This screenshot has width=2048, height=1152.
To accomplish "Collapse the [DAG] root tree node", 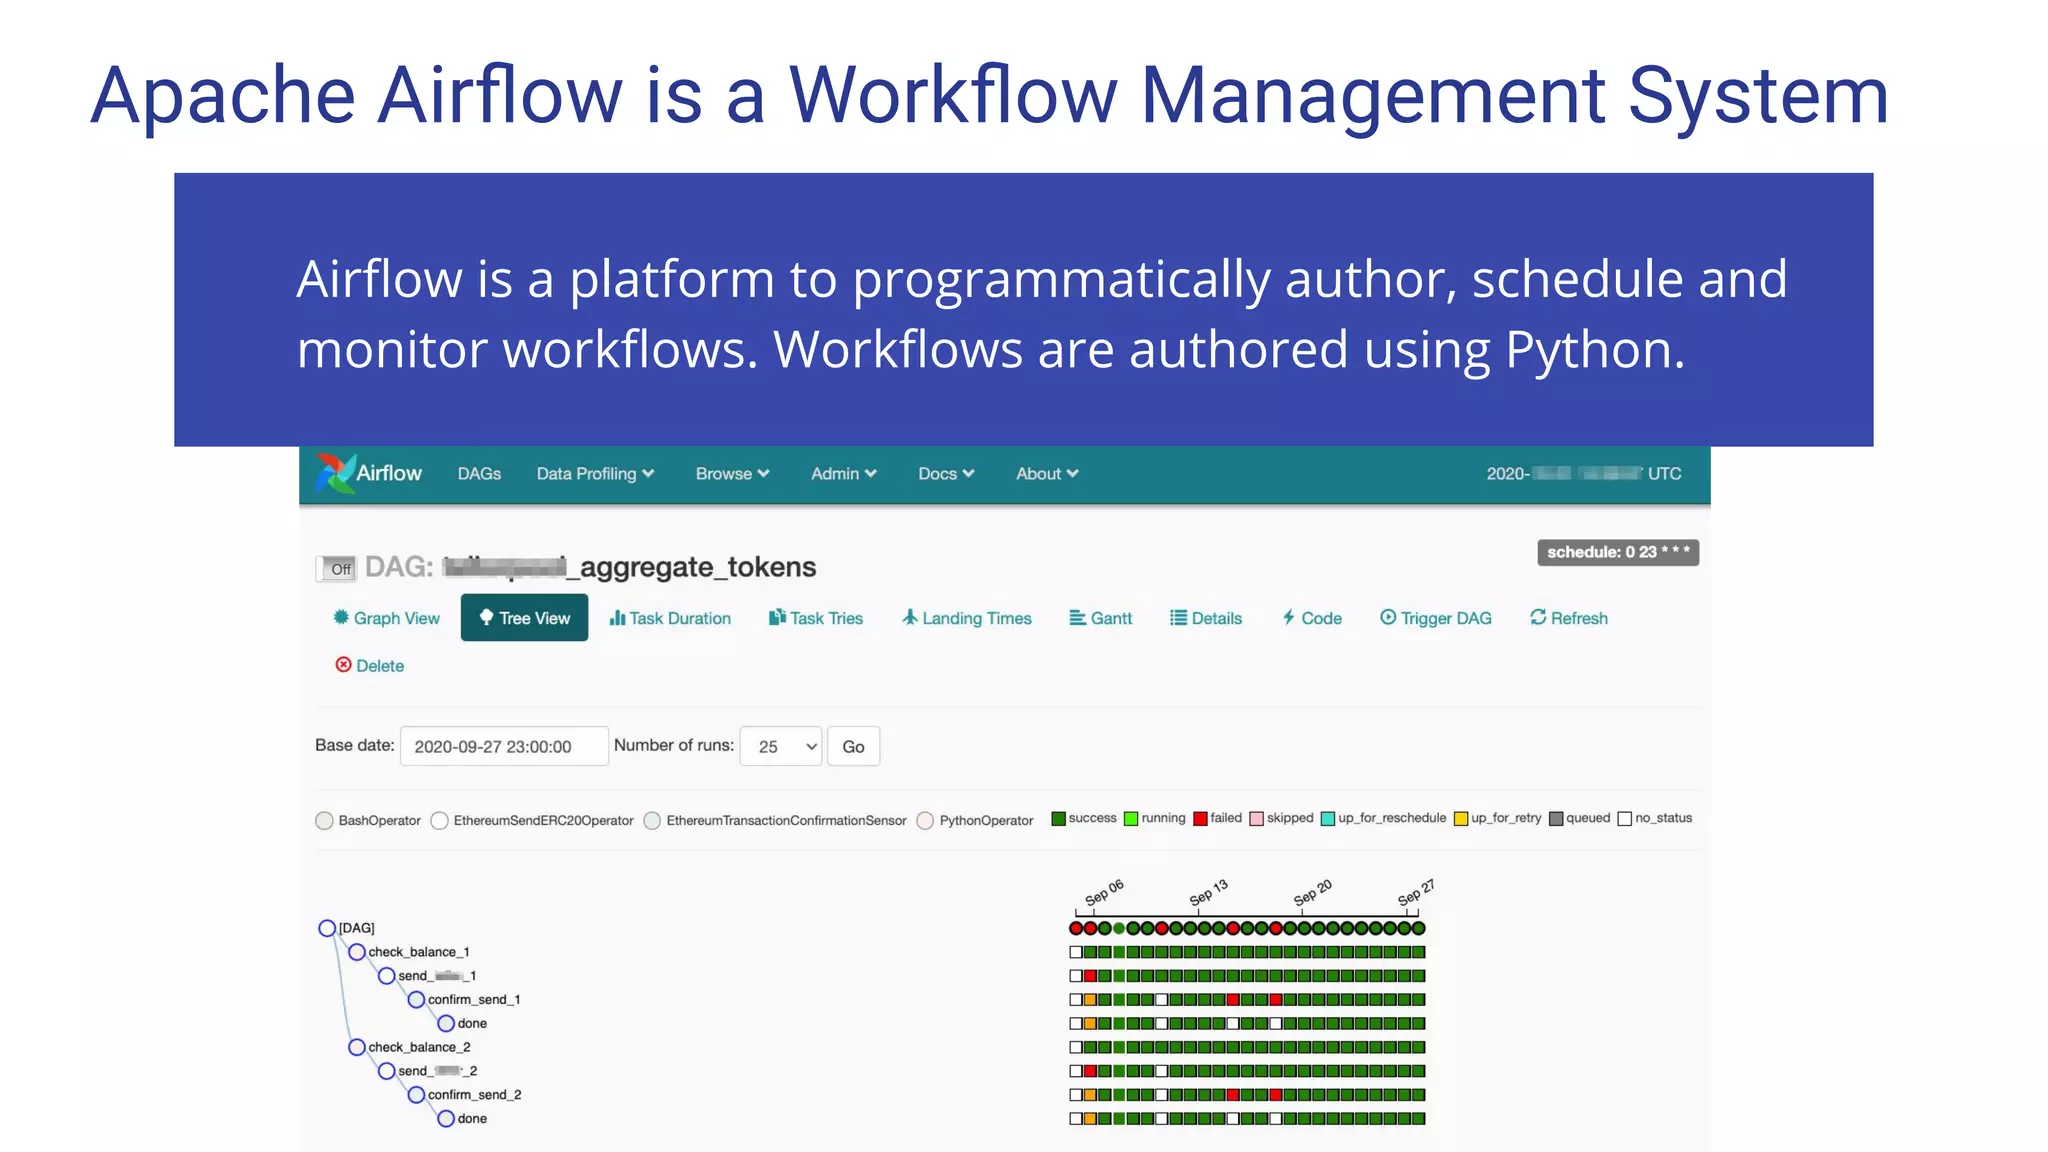I will point(327,928).
